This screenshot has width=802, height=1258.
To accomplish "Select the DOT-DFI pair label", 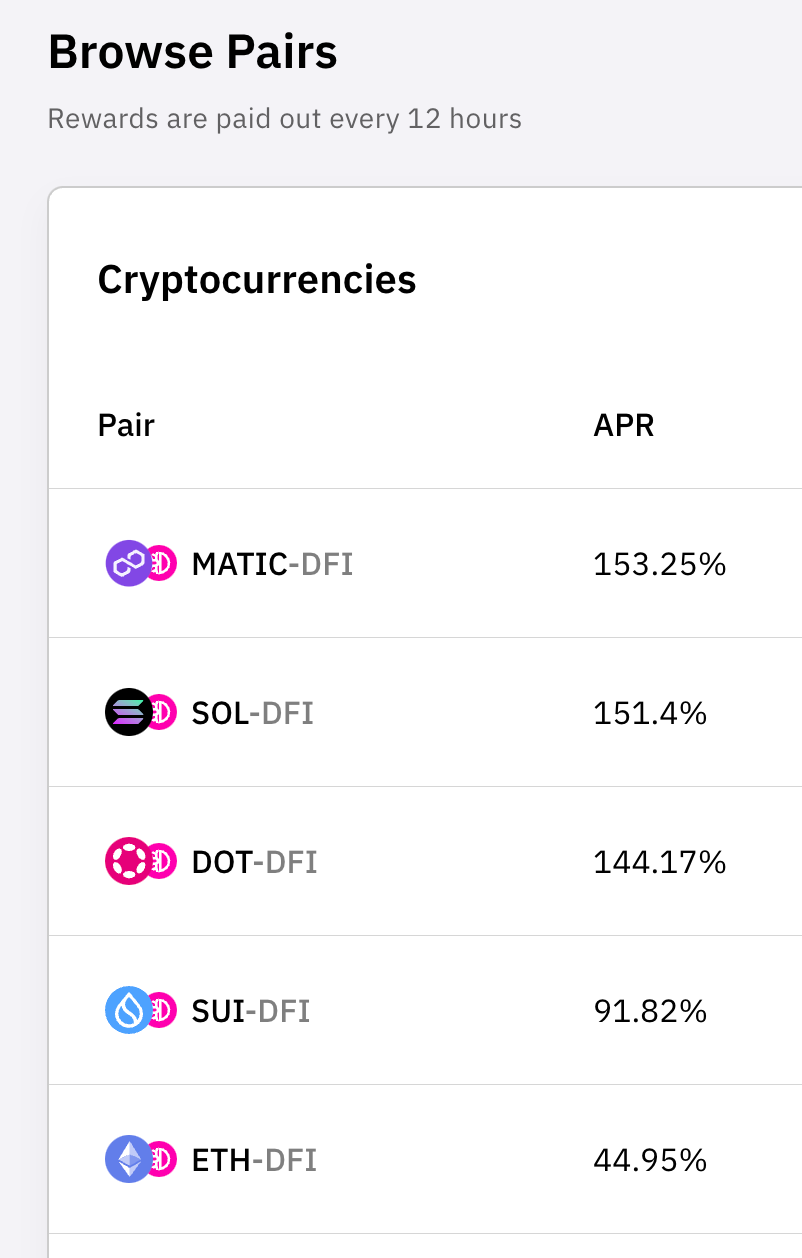I will tap(254, 863).
